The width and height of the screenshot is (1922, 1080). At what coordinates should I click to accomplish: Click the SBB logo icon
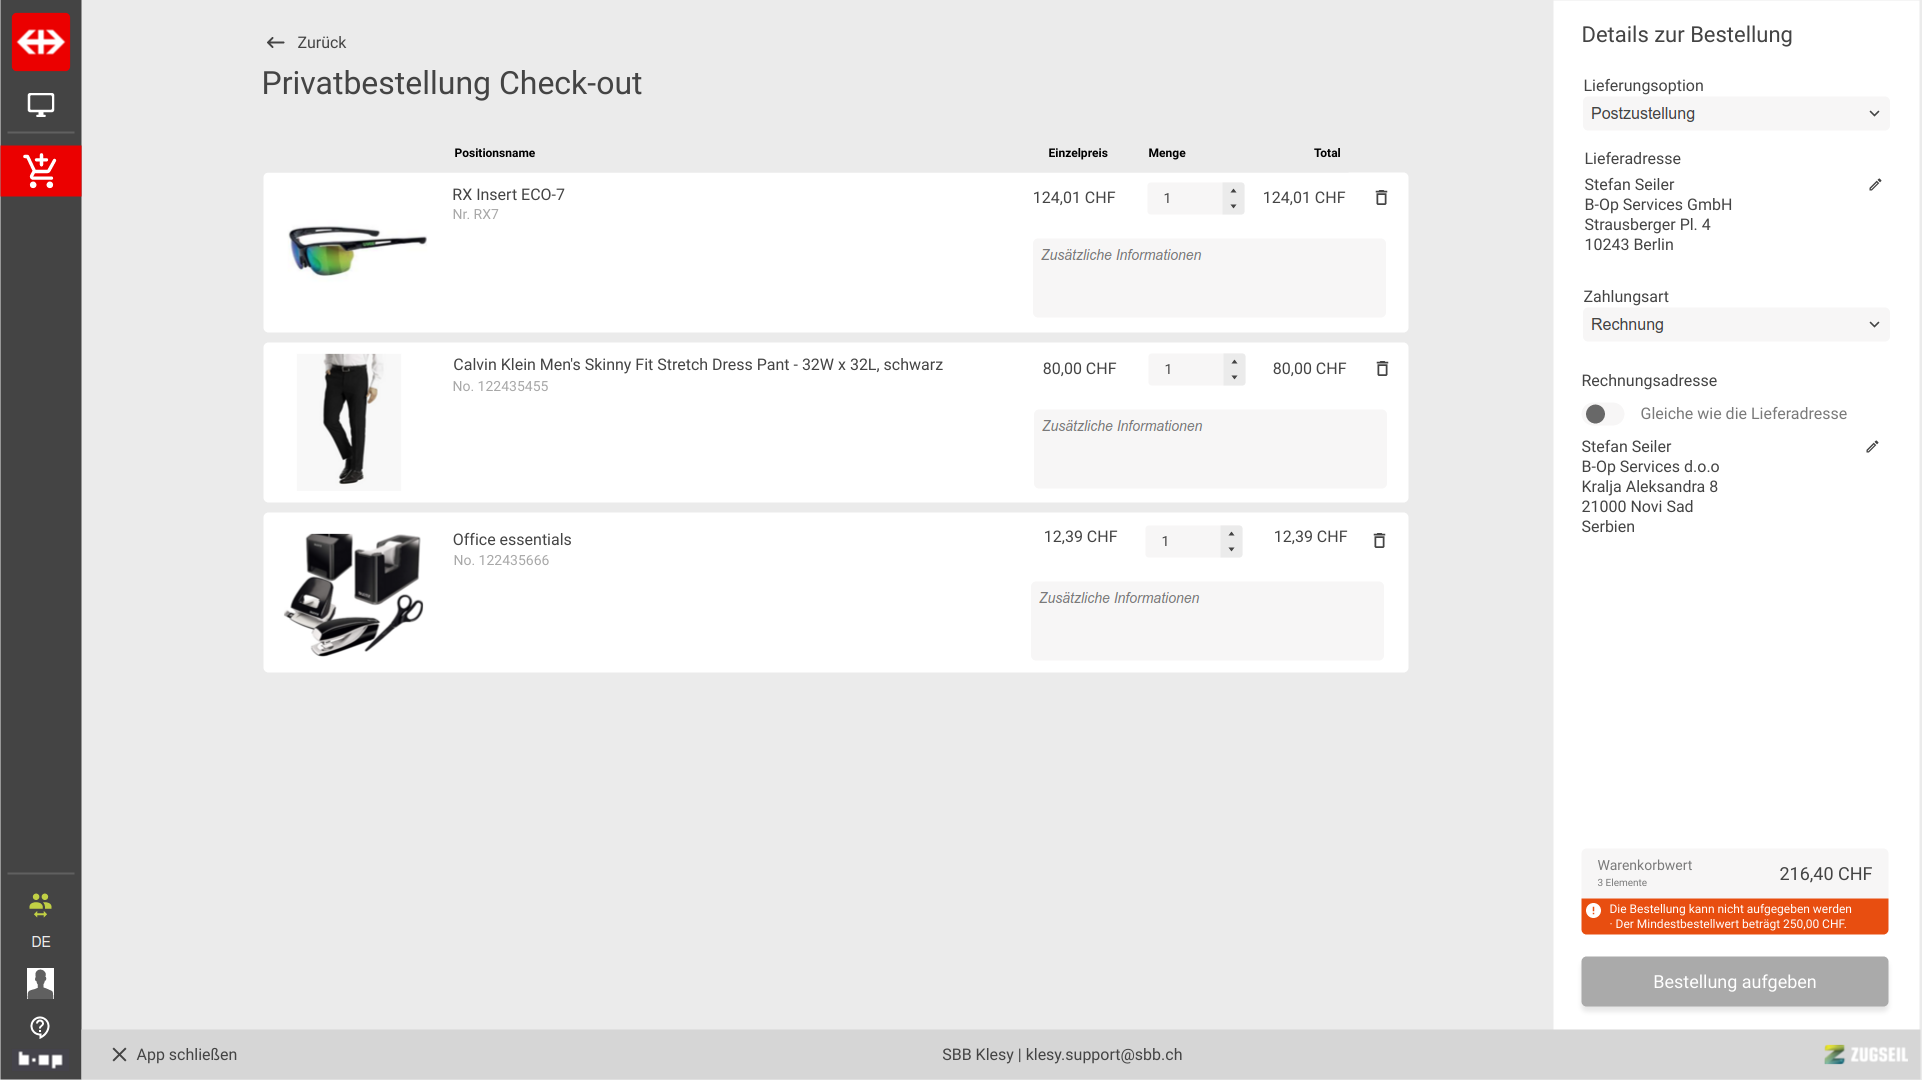click(41, 42)
